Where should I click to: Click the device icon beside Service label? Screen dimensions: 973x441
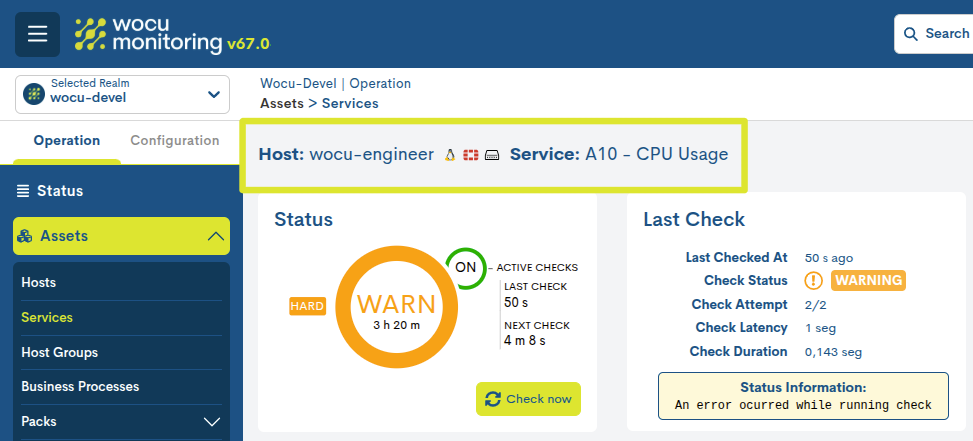(x=491, y=155)
